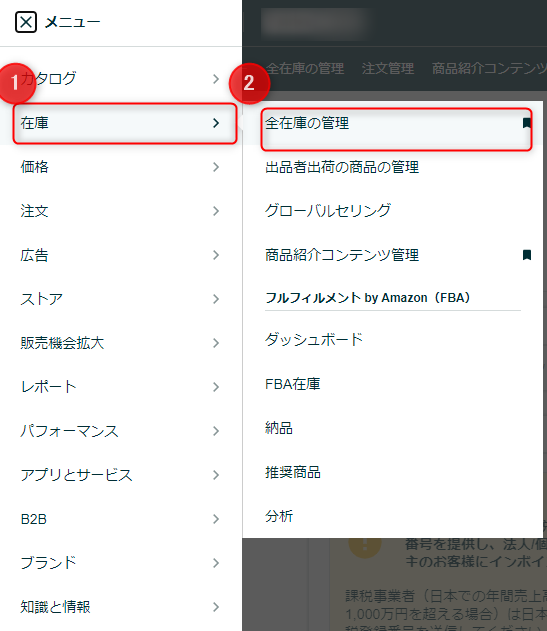
Task: Open the 注文 menu category
Action: 121,211
